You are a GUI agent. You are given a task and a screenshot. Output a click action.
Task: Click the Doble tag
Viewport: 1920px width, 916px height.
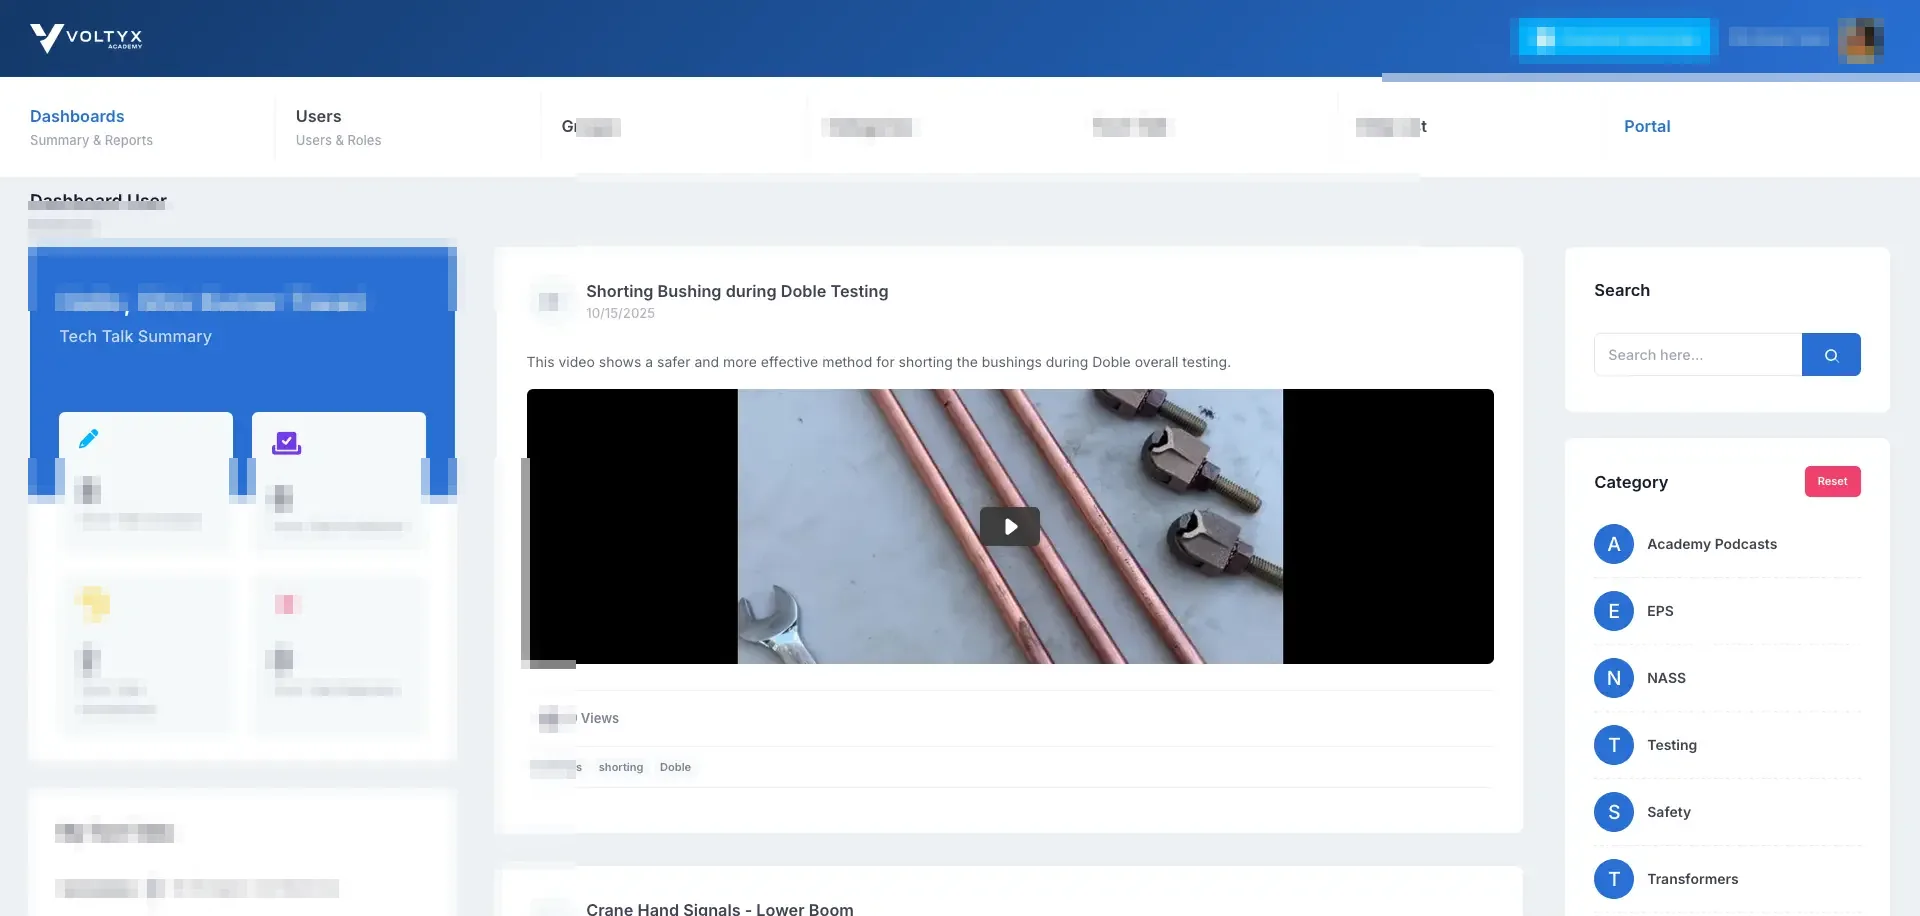[x=675, y=767]
